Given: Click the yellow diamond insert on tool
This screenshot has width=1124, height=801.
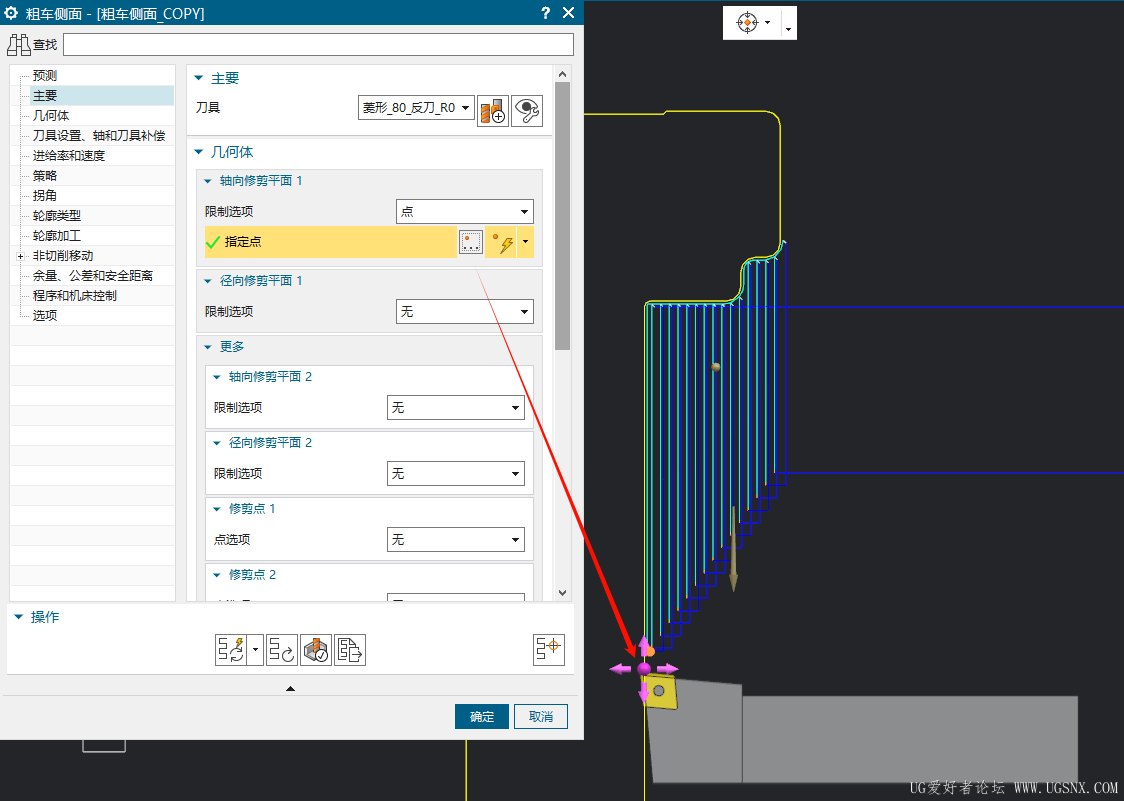Looking at the screenshot, I should tap(662, 691).
